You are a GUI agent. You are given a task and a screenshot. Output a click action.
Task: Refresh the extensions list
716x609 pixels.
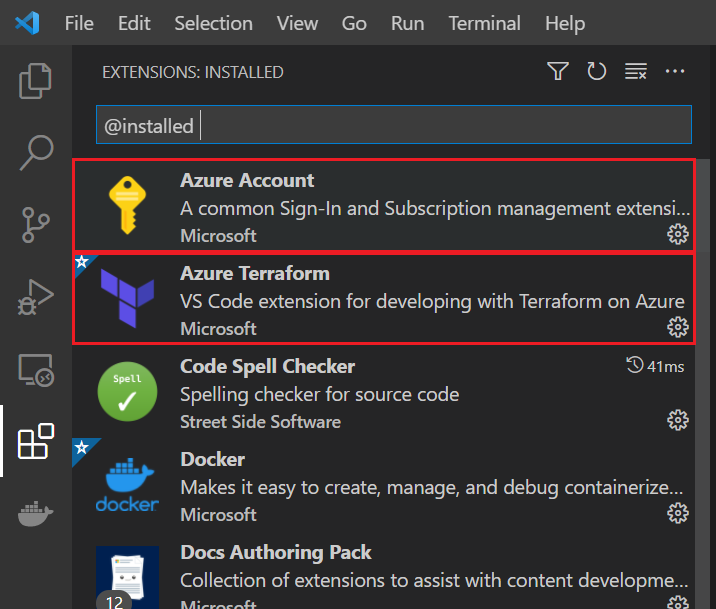(596, 71)
